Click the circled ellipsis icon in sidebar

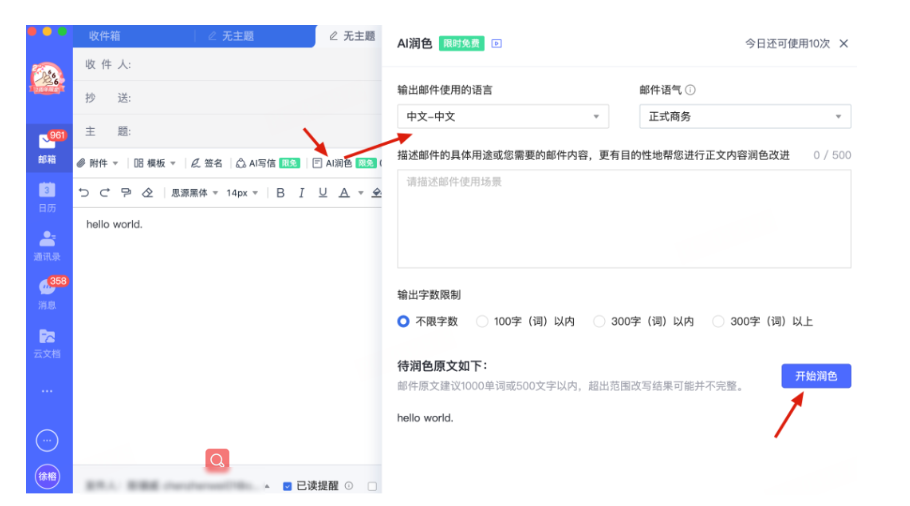click(x=47, y=440)
